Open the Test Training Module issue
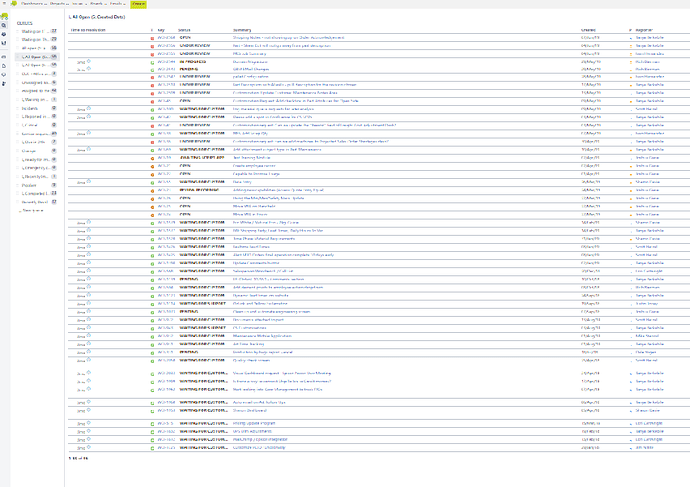Image resolution: width=690 pixels, height=487 pixels. pyautogui.click(x=251, y=157)
